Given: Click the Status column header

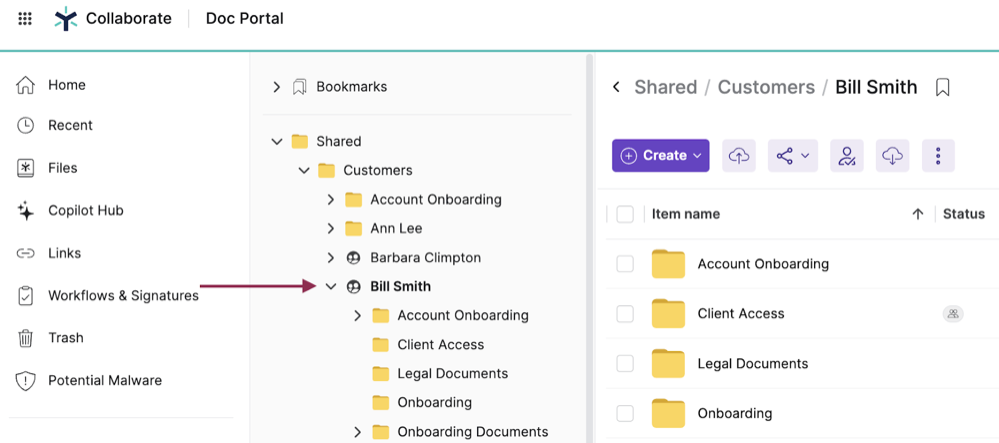Looking at the screenshot, I should click(x=963, y=214).
